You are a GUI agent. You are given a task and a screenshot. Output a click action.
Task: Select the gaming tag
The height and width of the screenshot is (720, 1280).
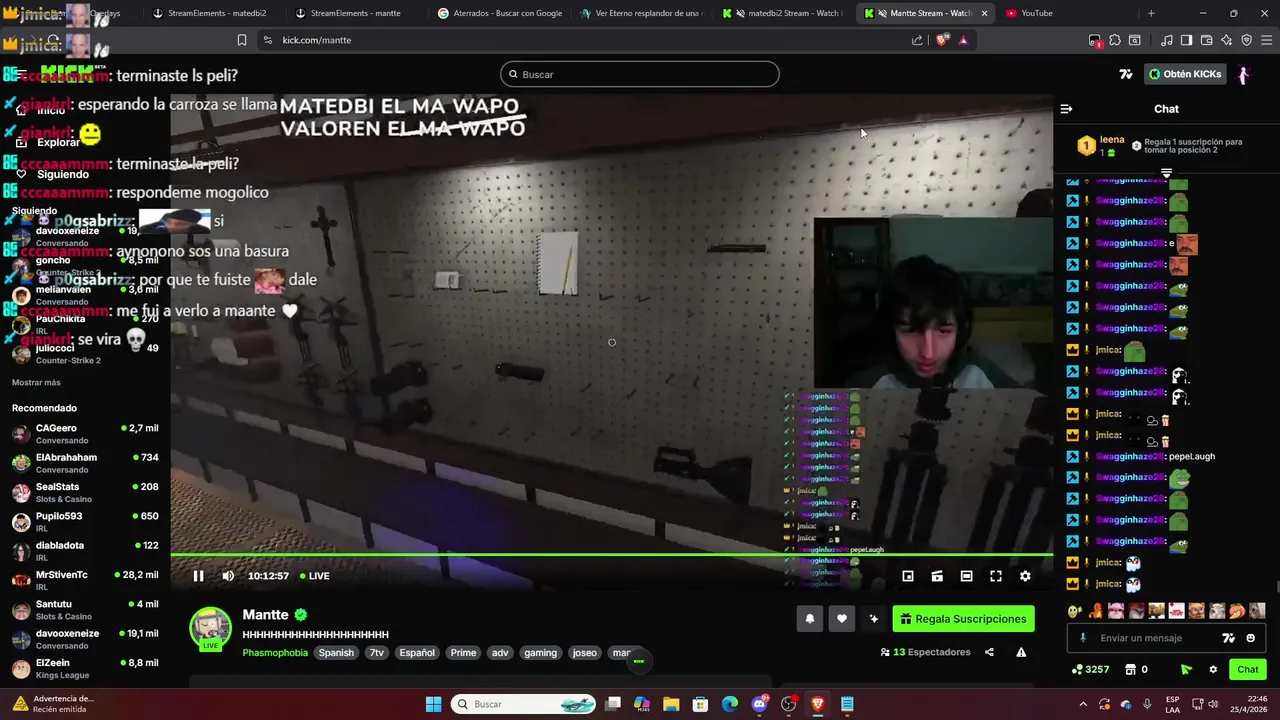(540, 653)
